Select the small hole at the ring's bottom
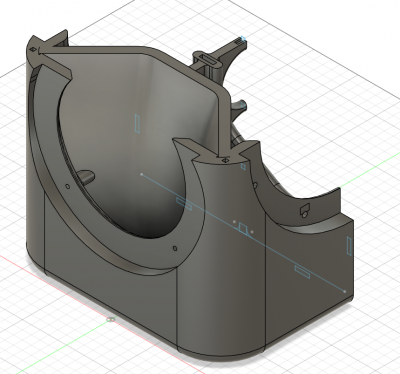The height and width of the screenshot is (374, 400). click(x=175, y=248)
